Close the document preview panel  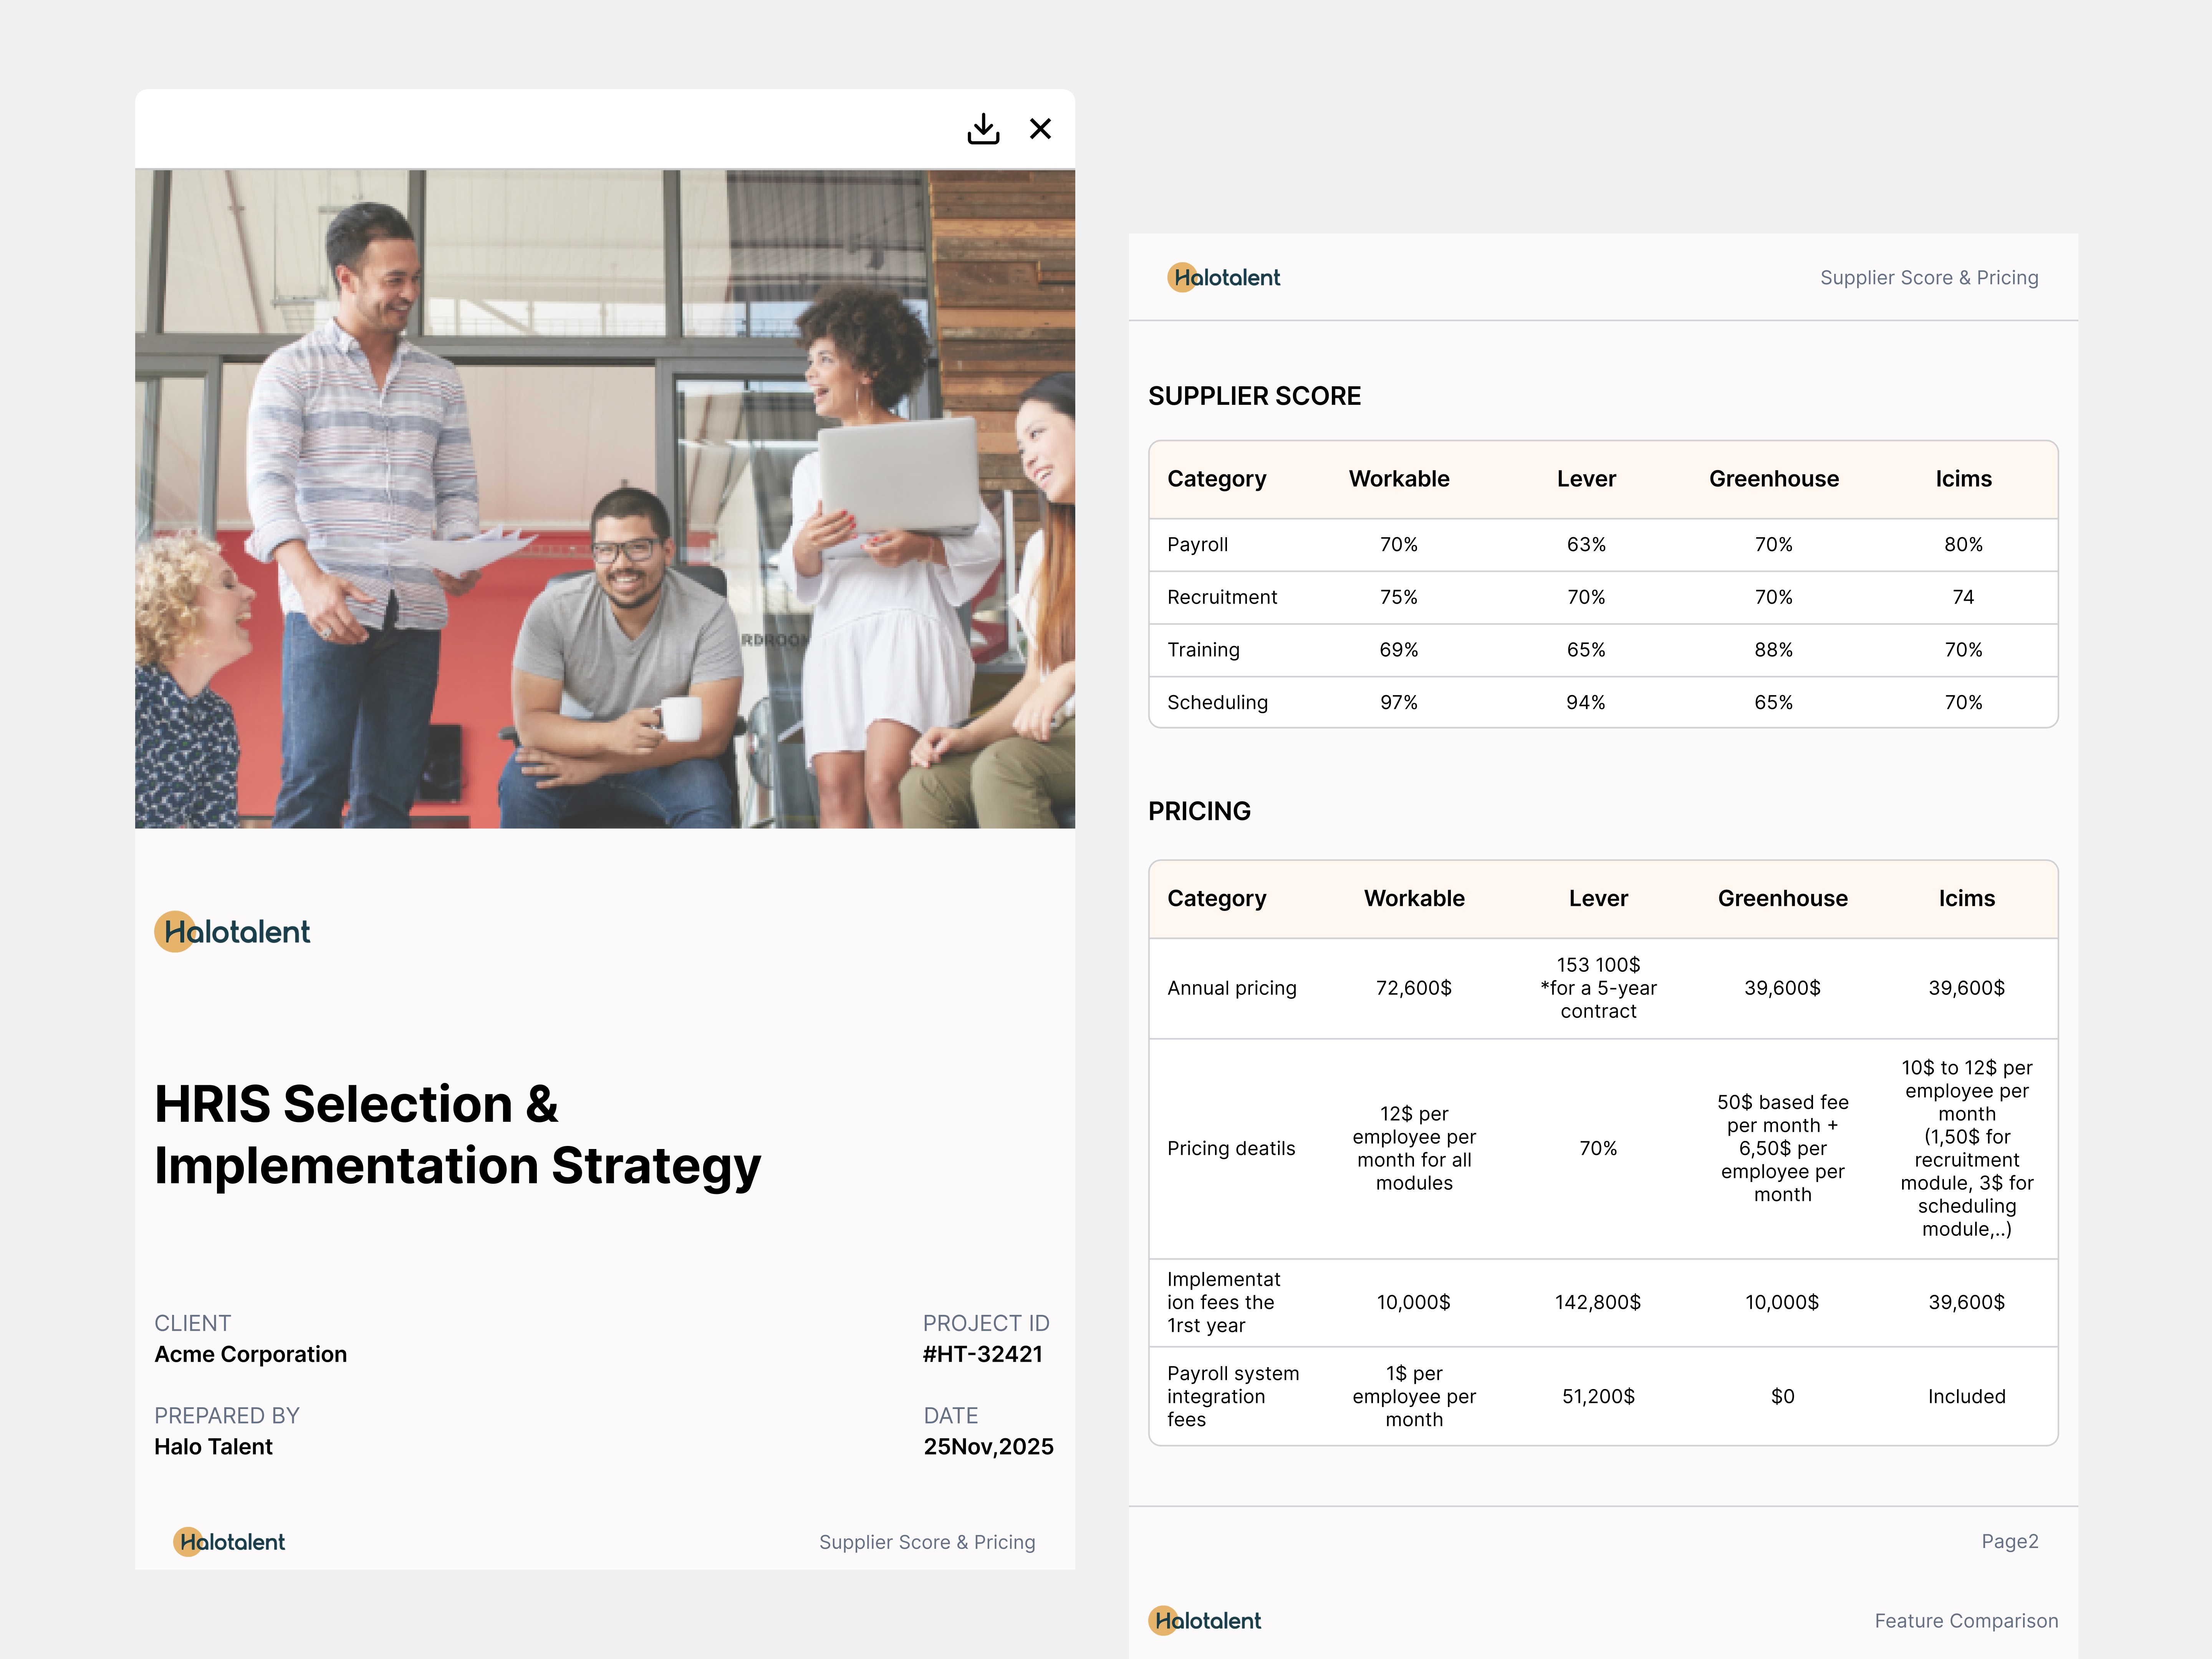[1040, 129]
